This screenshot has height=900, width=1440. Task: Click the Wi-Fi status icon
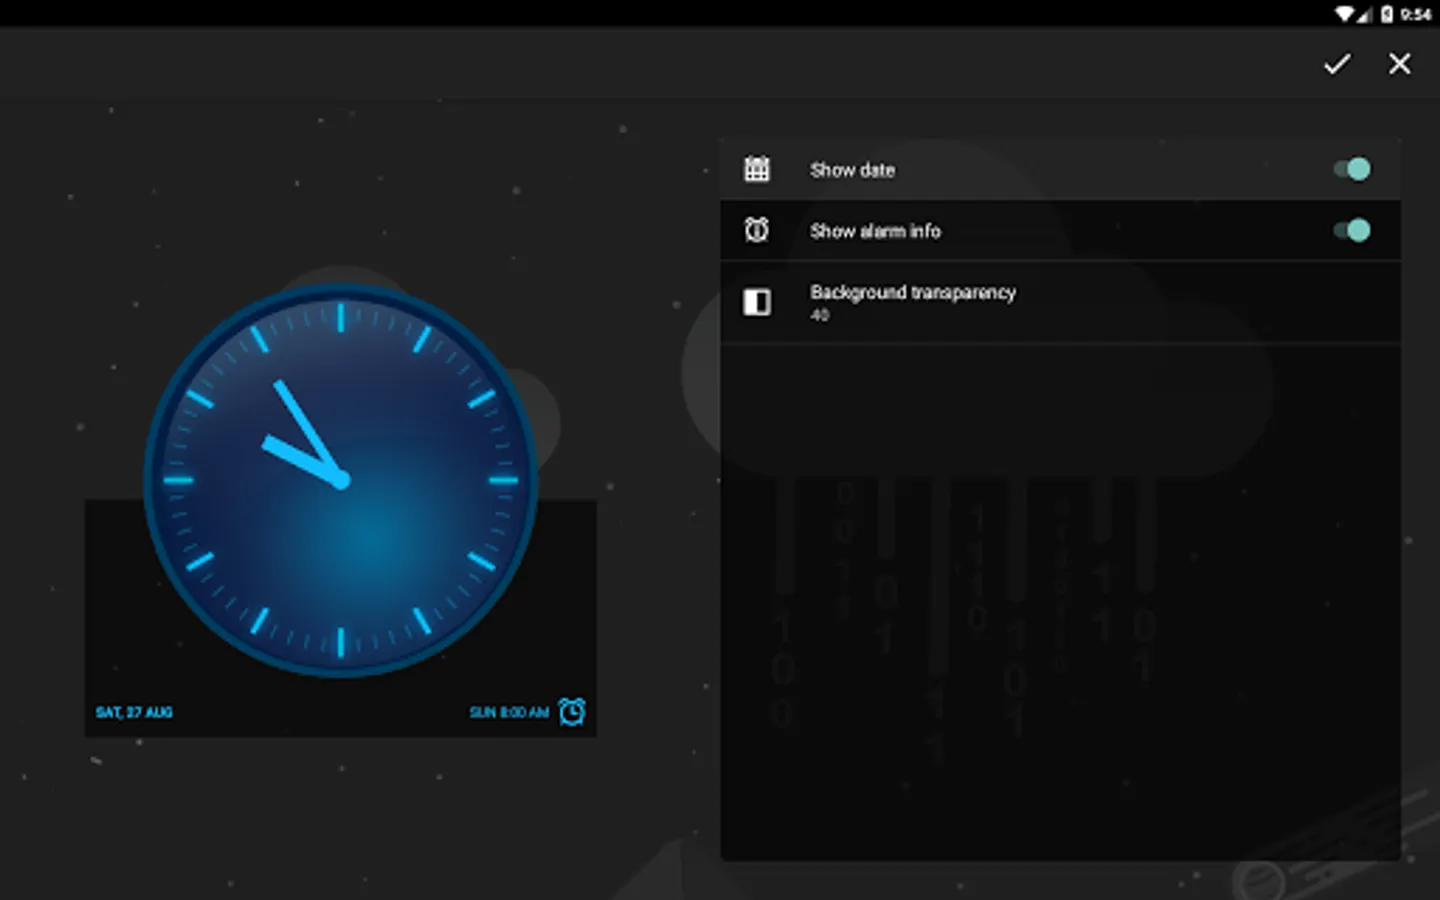[1345, 14]
